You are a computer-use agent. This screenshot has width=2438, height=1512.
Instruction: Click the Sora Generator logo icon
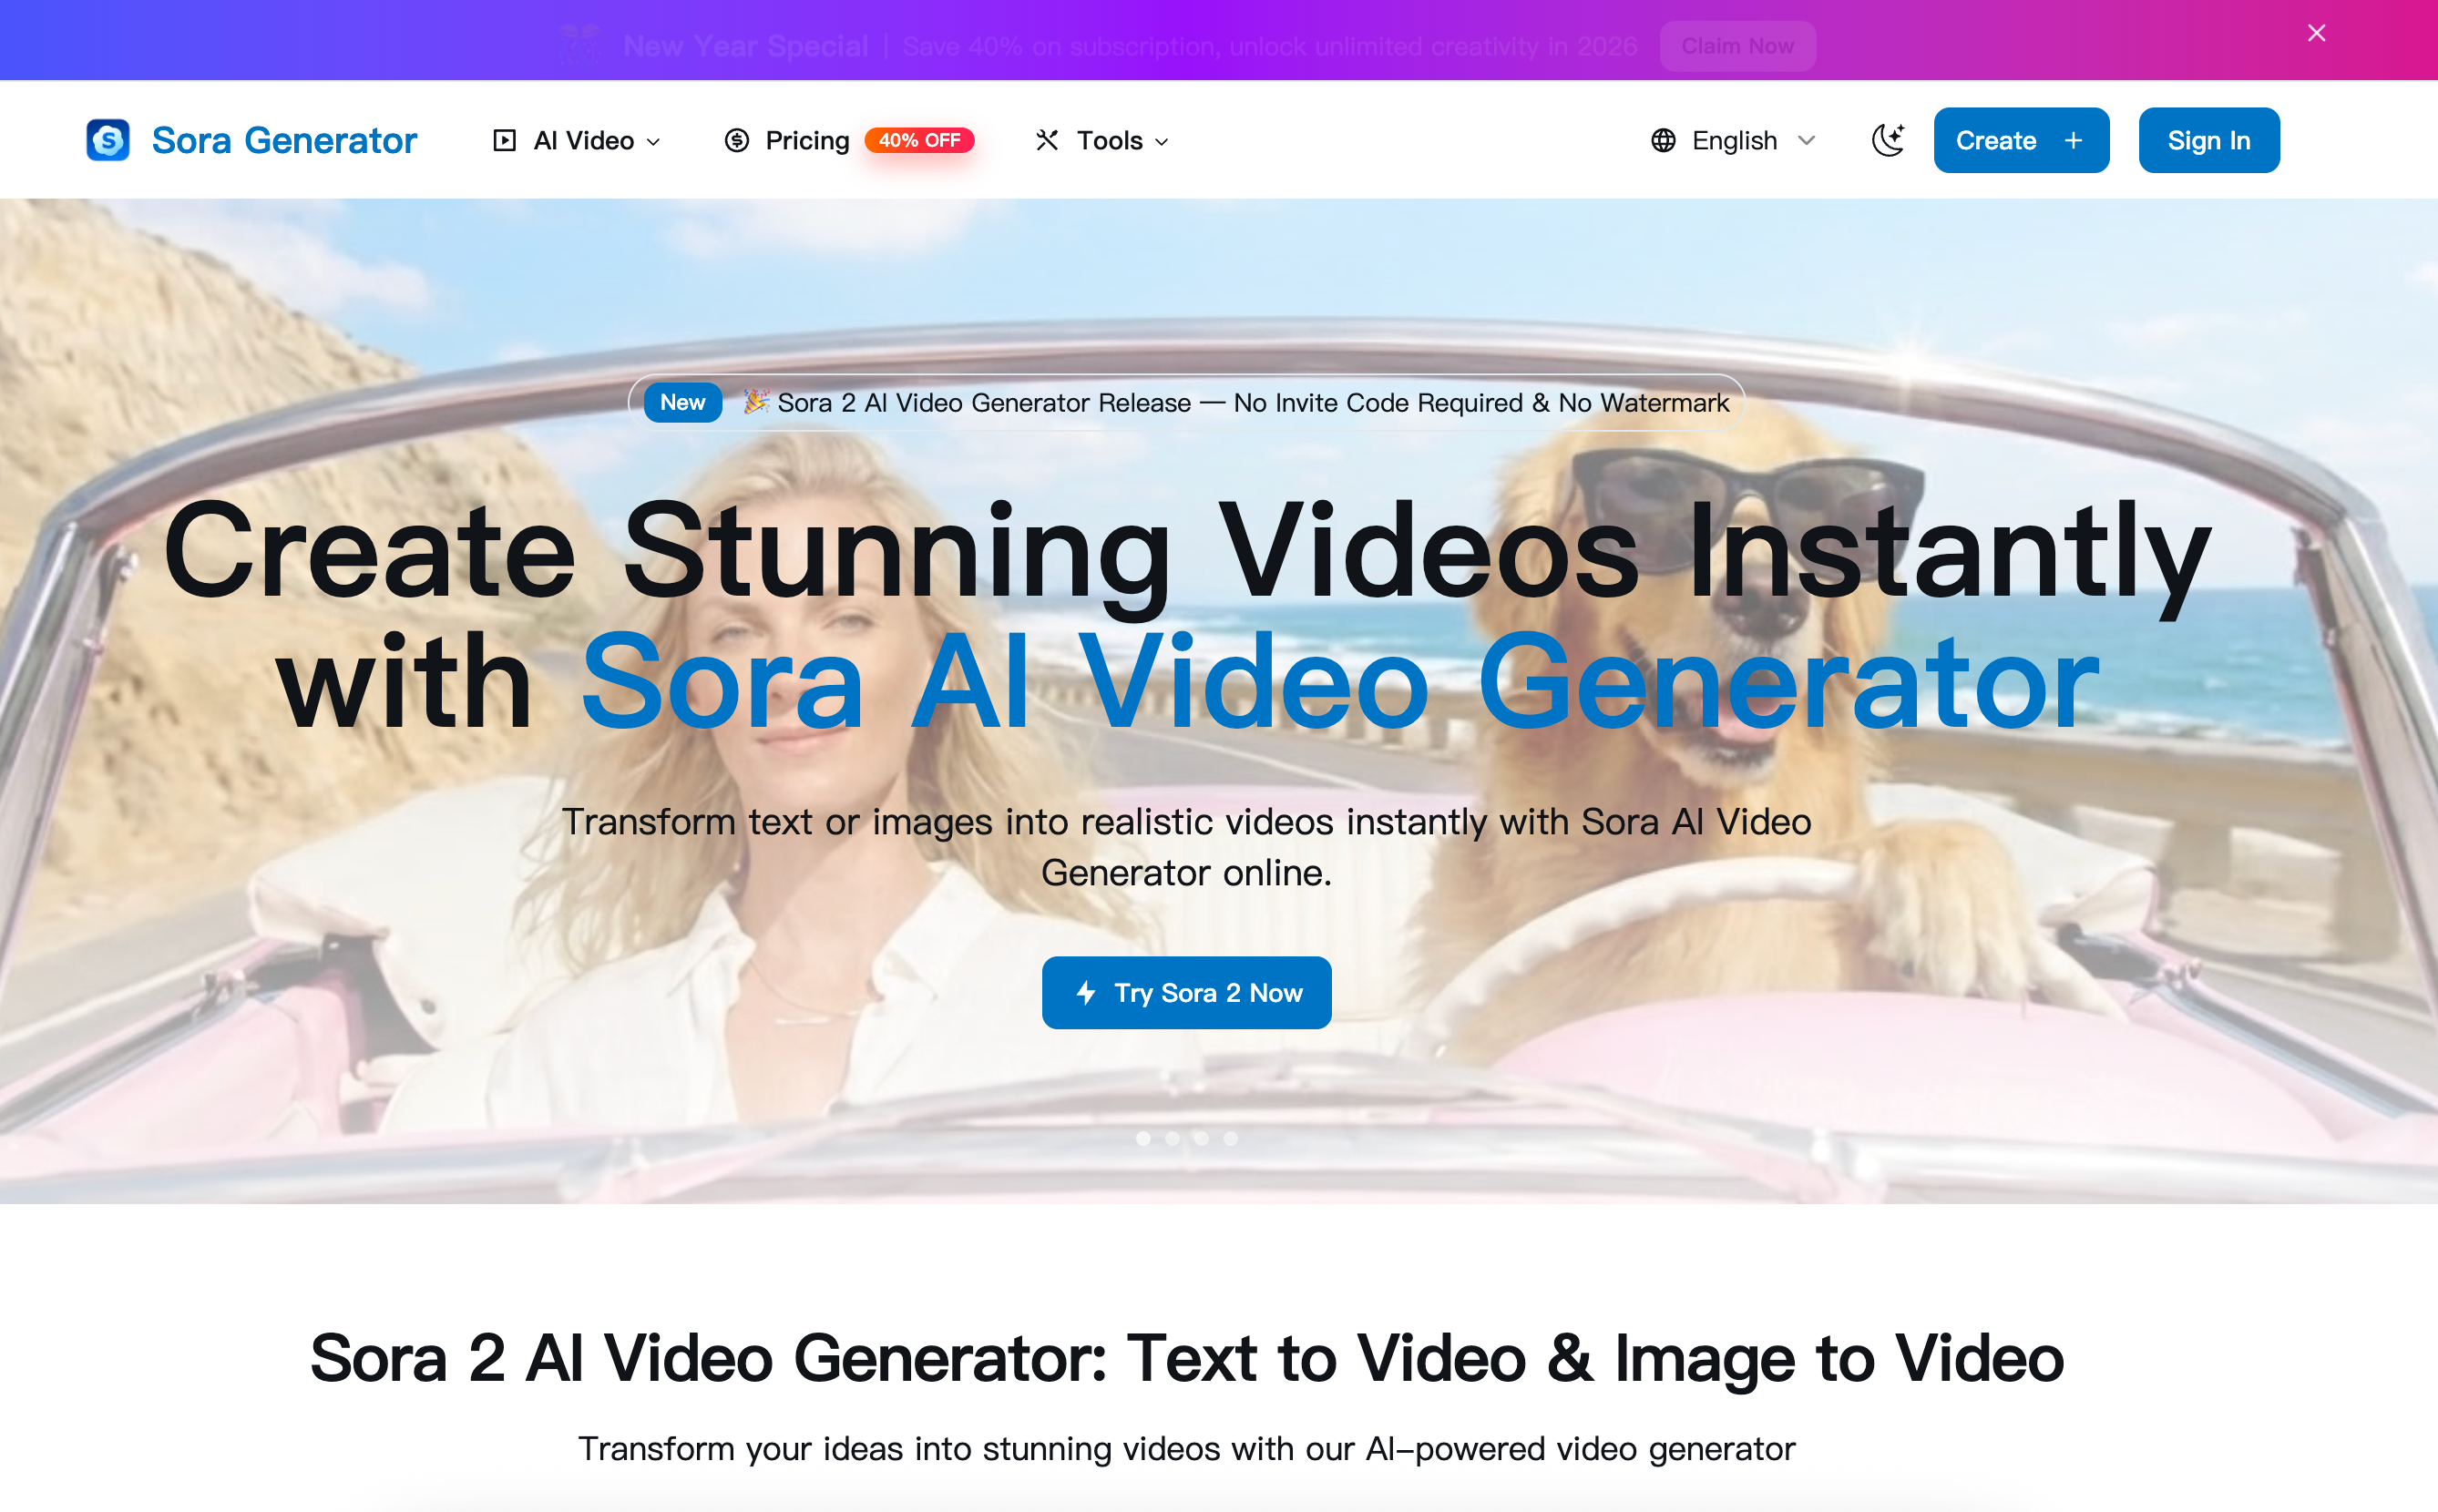click(108, 140)
